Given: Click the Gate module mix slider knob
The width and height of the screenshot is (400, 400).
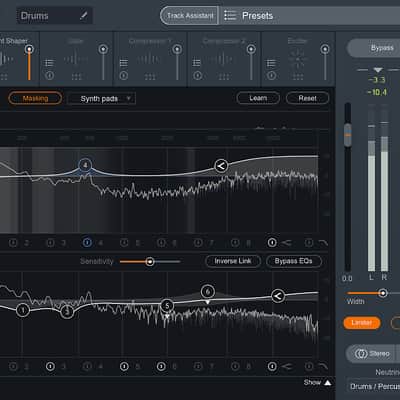Looking at the screenshot, I should (x=103, y=49).
